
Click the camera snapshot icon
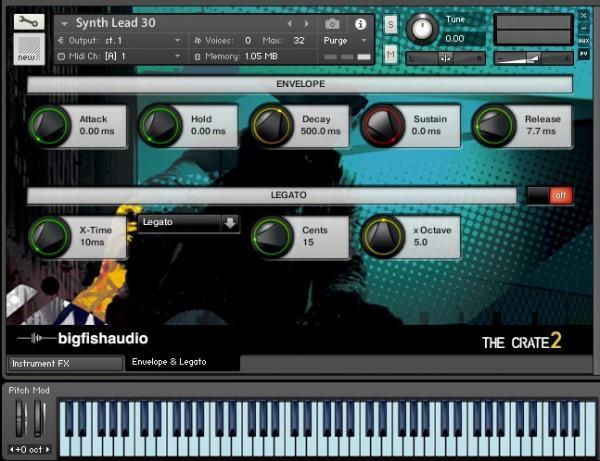tap(332, 23)
